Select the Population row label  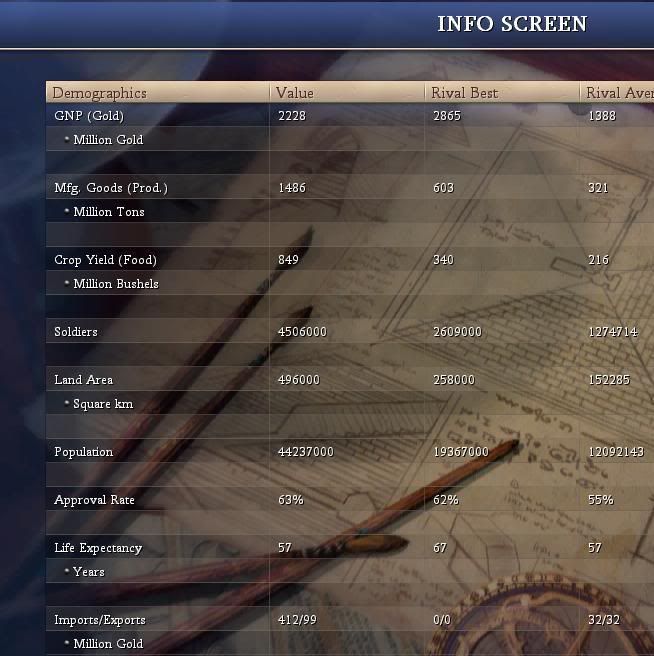point(84,452)
